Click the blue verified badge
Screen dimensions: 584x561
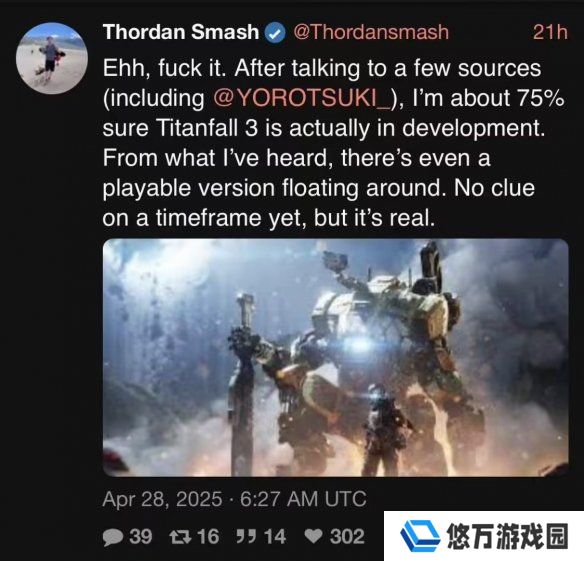(275, 33)
